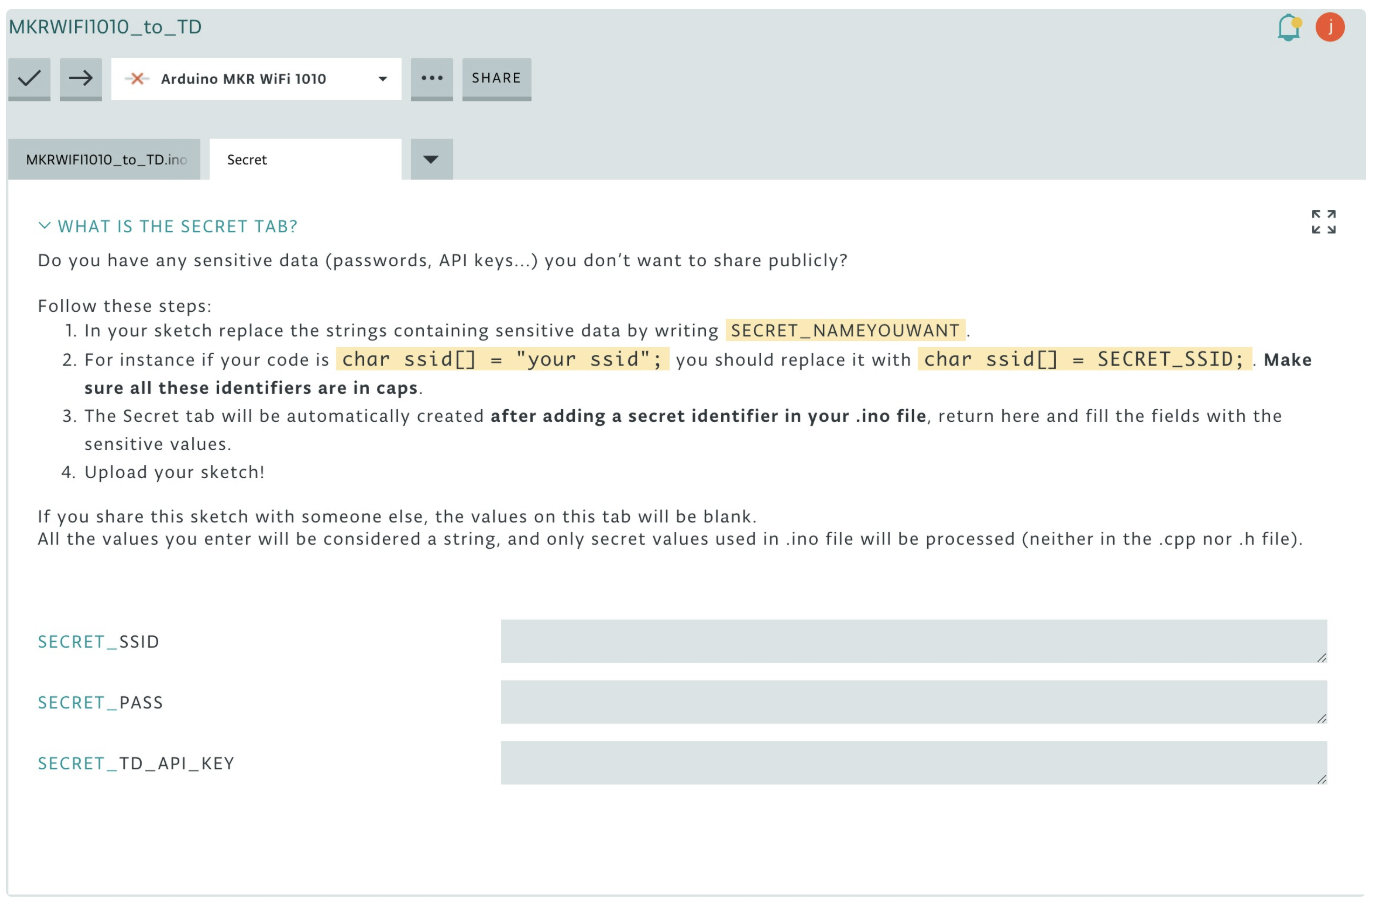Open the user profile avatar
The image size is (1382, 908).
click(1330, 28)
